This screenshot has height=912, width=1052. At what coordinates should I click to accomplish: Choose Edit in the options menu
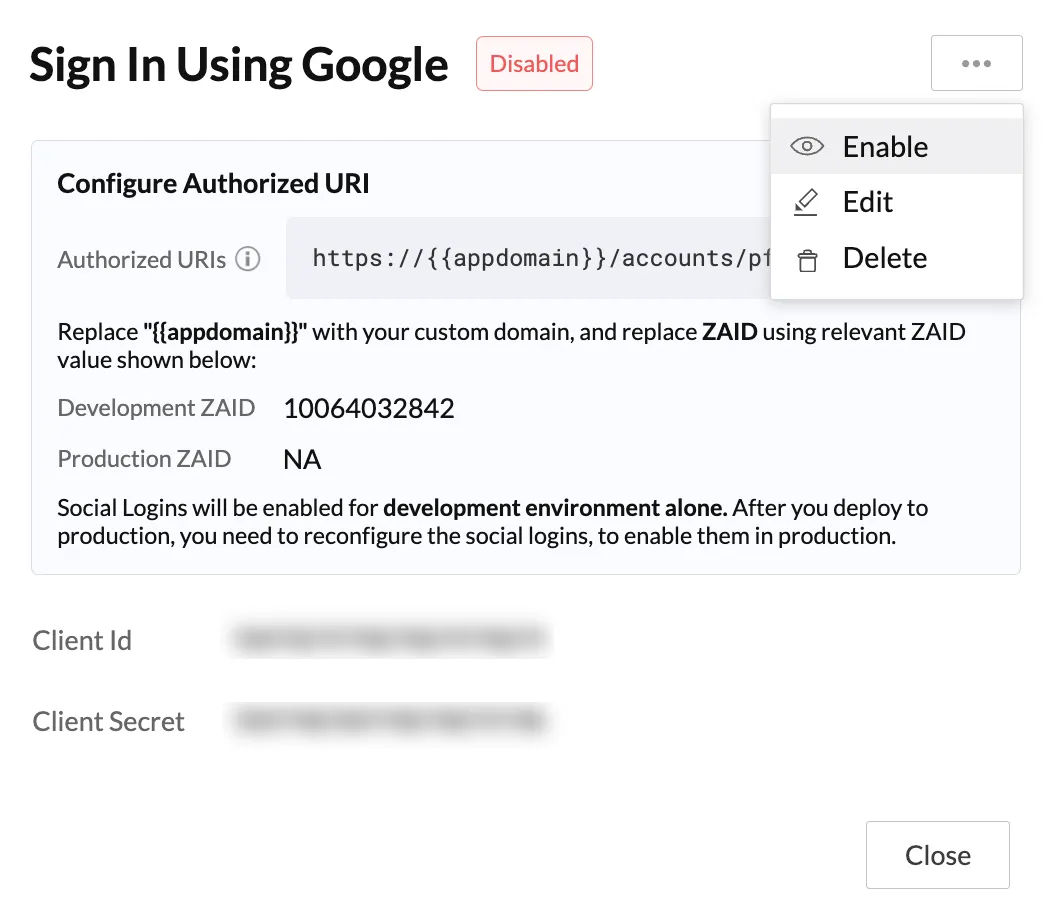coord(896,202)
